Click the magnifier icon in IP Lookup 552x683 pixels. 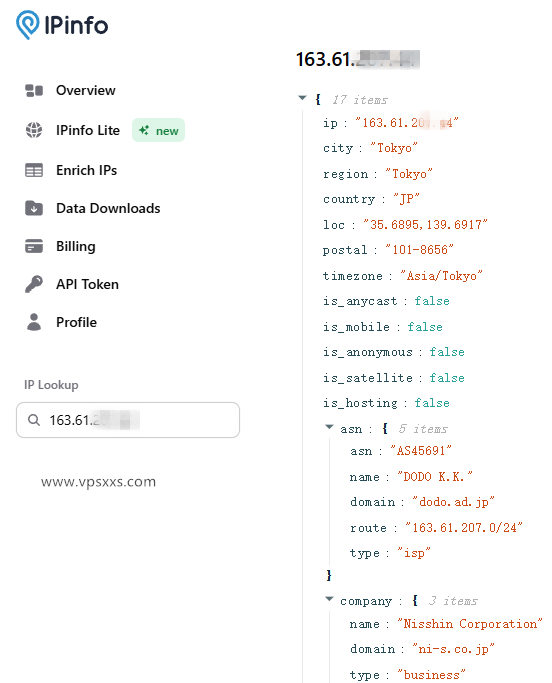(34, 420)
